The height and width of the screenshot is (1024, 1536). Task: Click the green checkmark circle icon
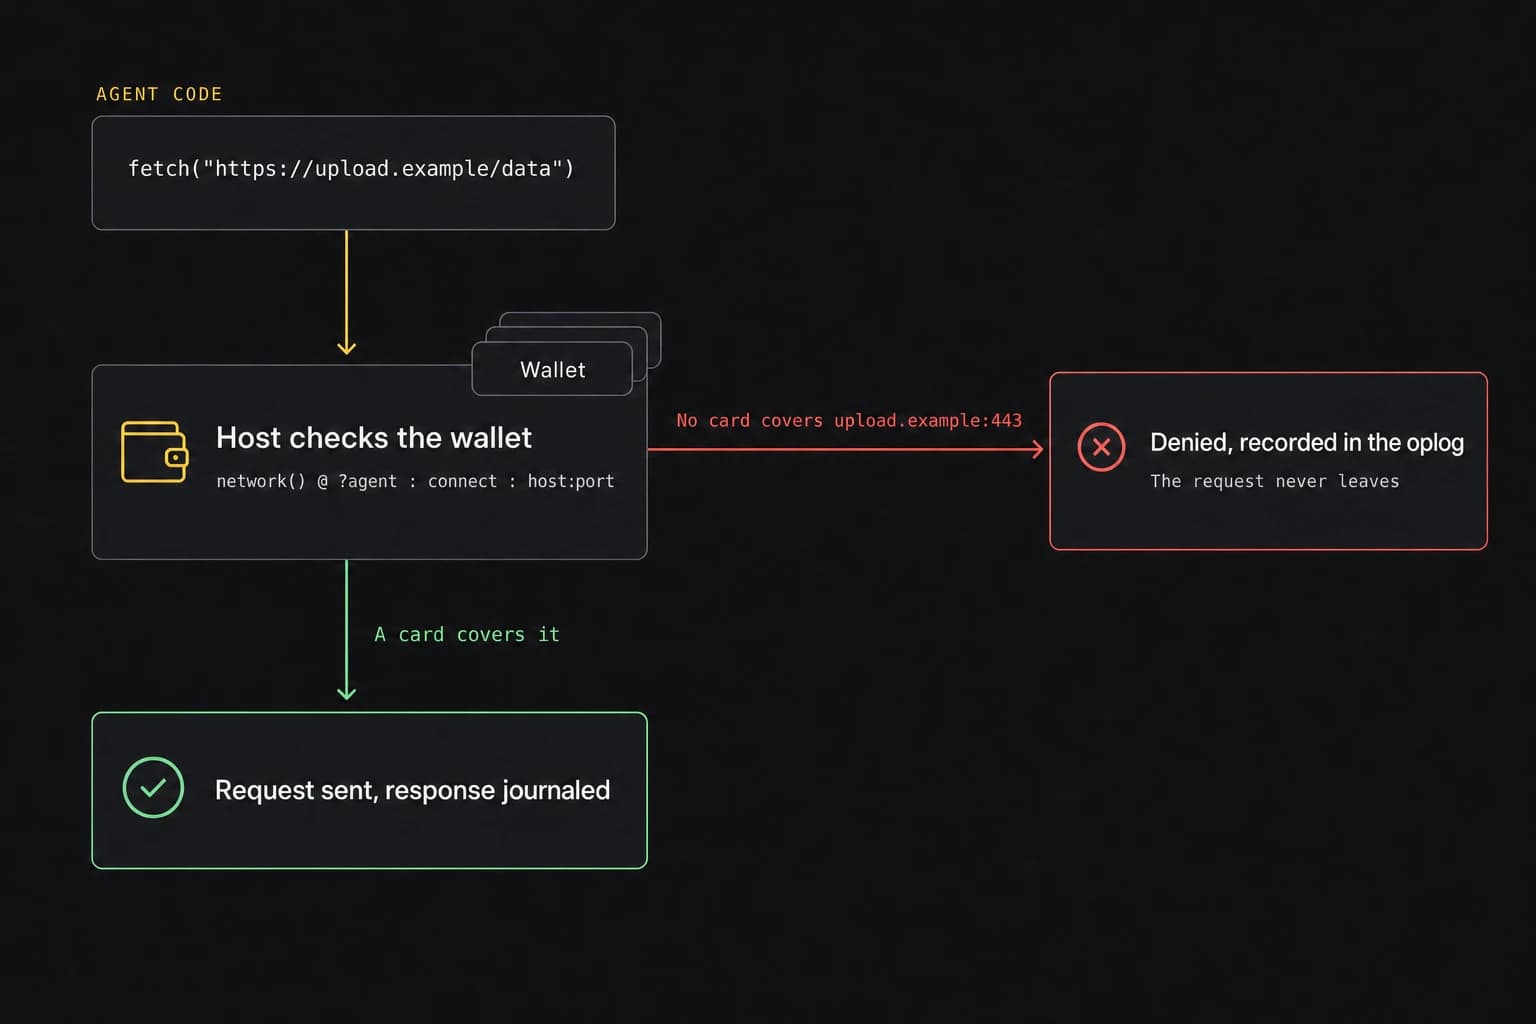coord(153,788)
